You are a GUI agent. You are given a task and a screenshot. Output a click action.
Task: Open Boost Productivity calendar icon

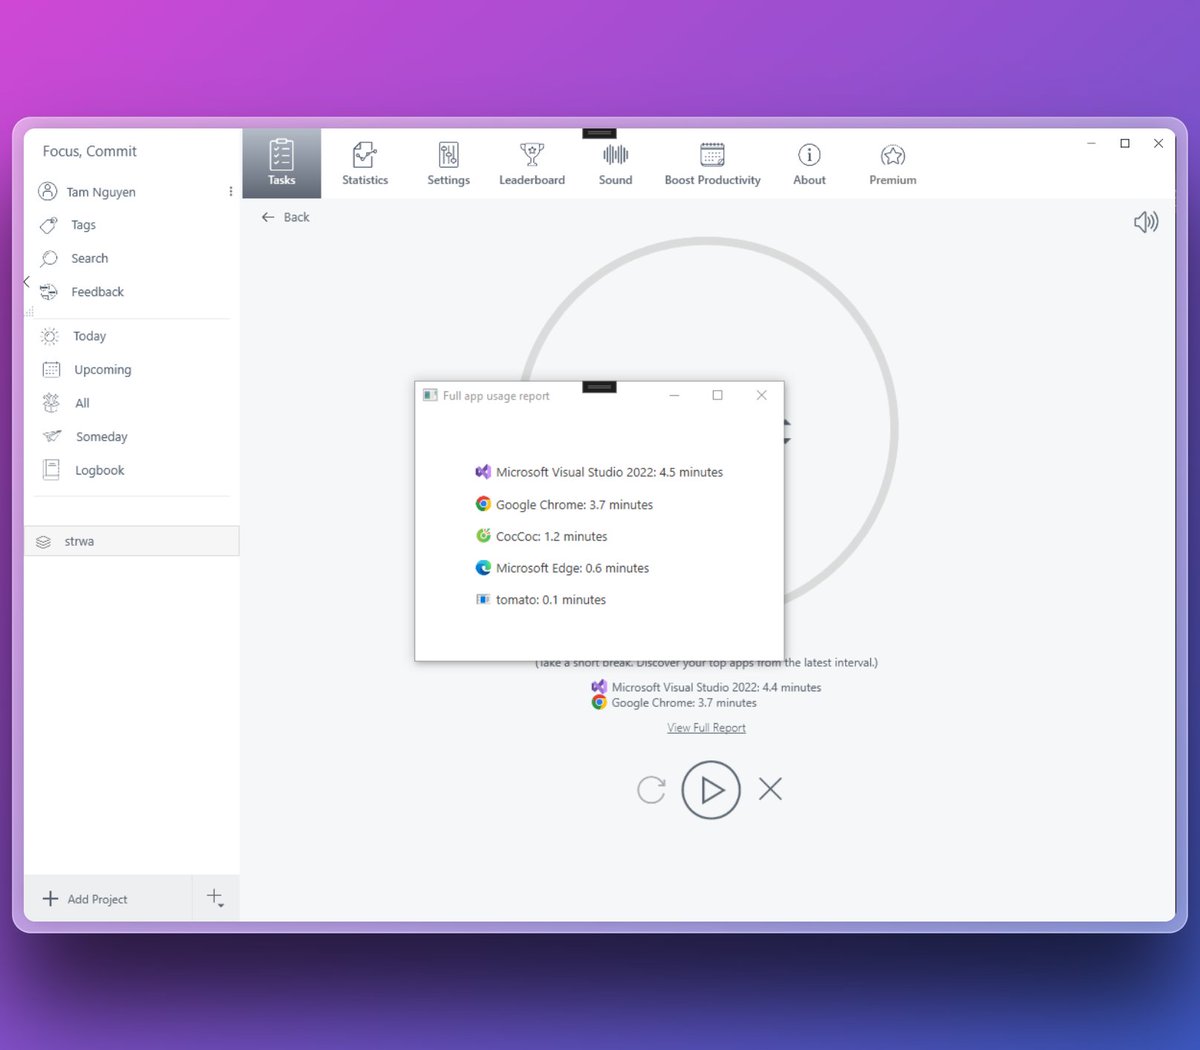(712, 163)
